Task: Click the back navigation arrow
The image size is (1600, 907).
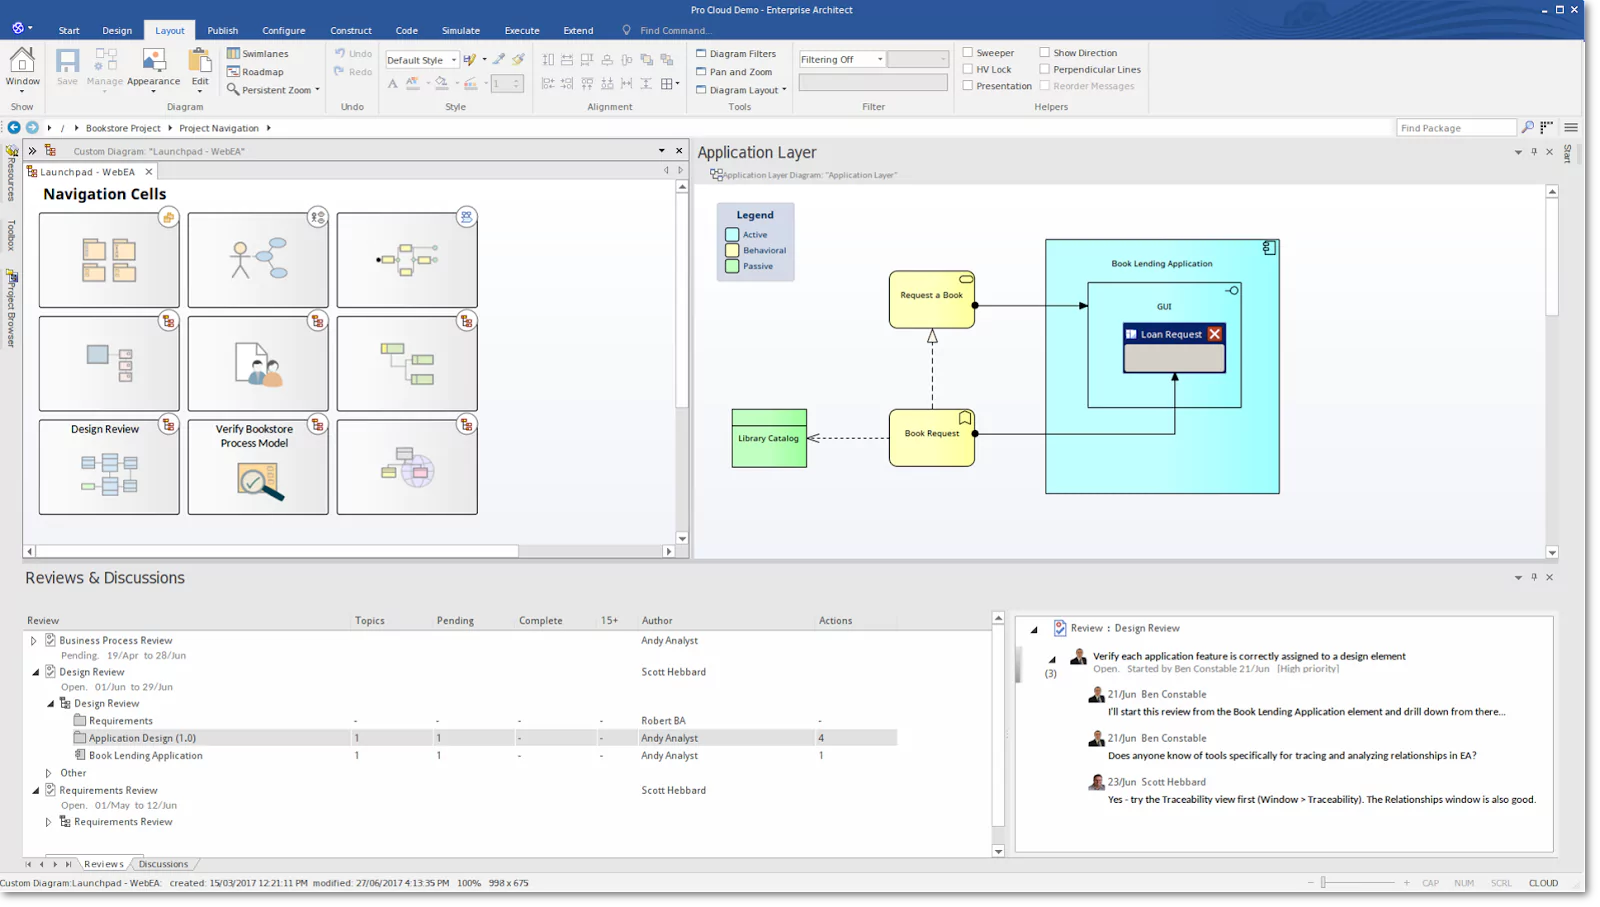Action: pos(14,128)
